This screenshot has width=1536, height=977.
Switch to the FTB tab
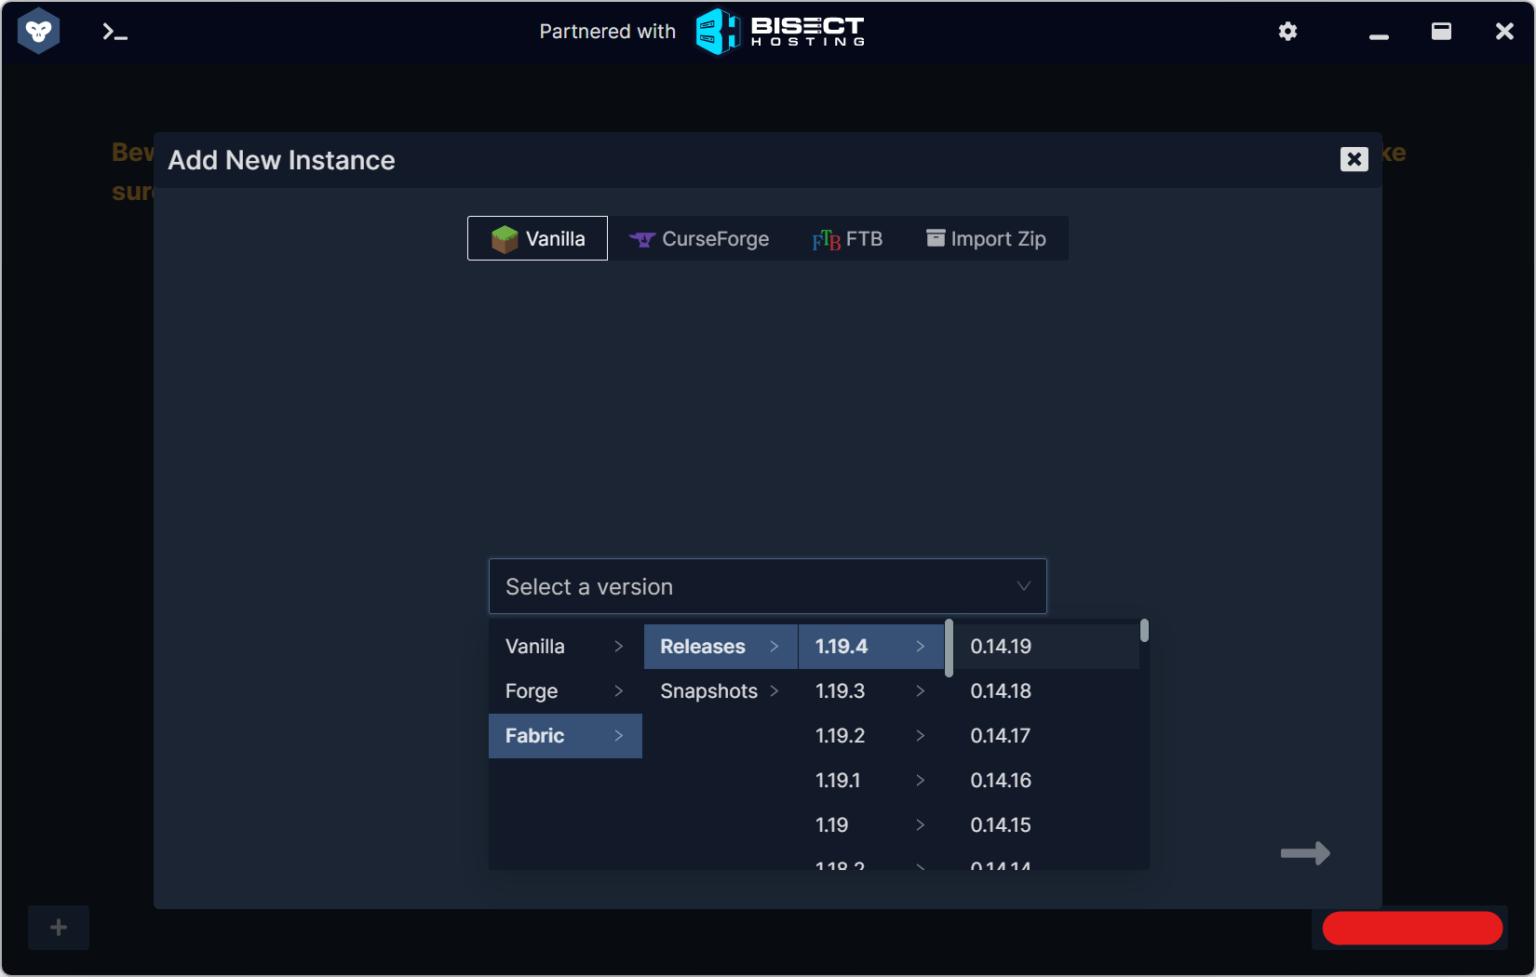tap(847, 239)
